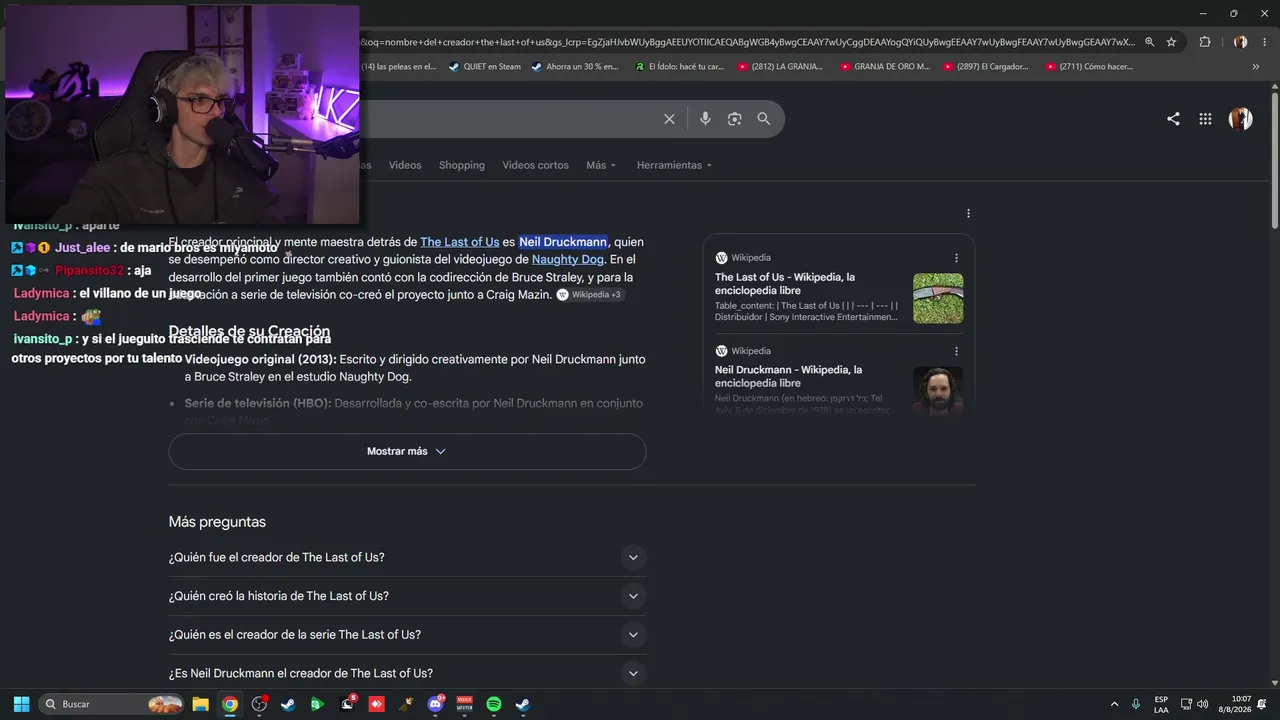Open the 'El Ídolo: hacé tu car...' bookmark

click(679, 67)
